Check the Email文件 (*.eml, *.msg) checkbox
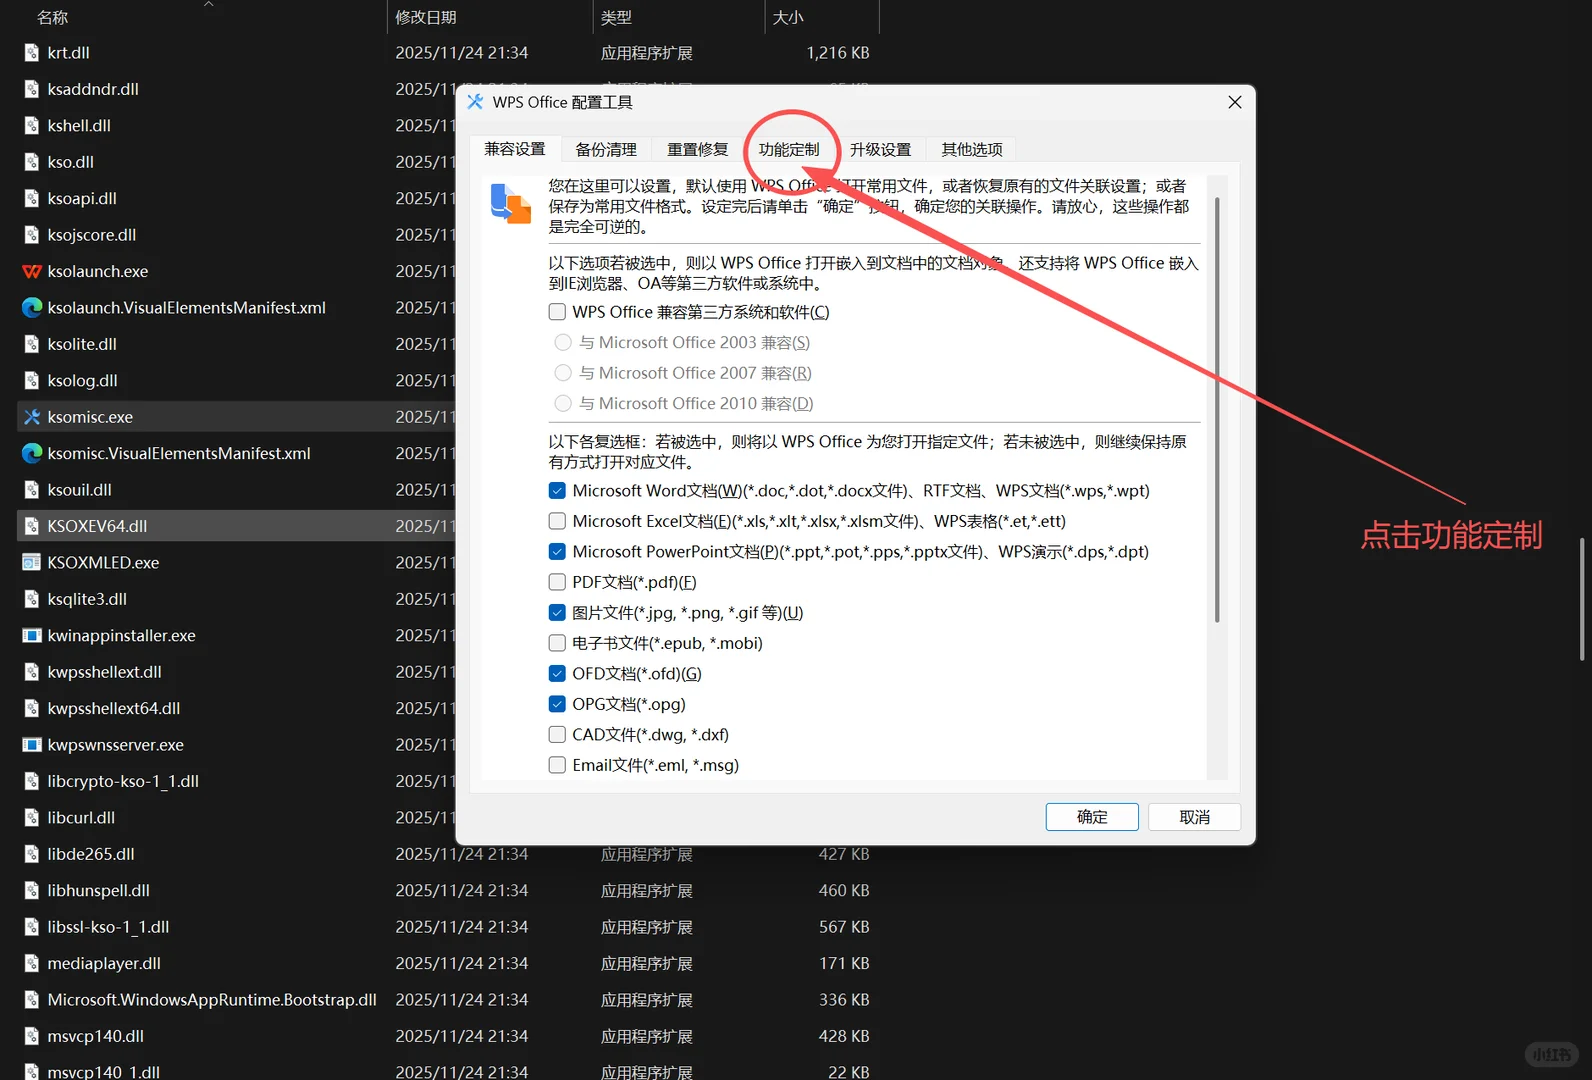 point(557,765)
